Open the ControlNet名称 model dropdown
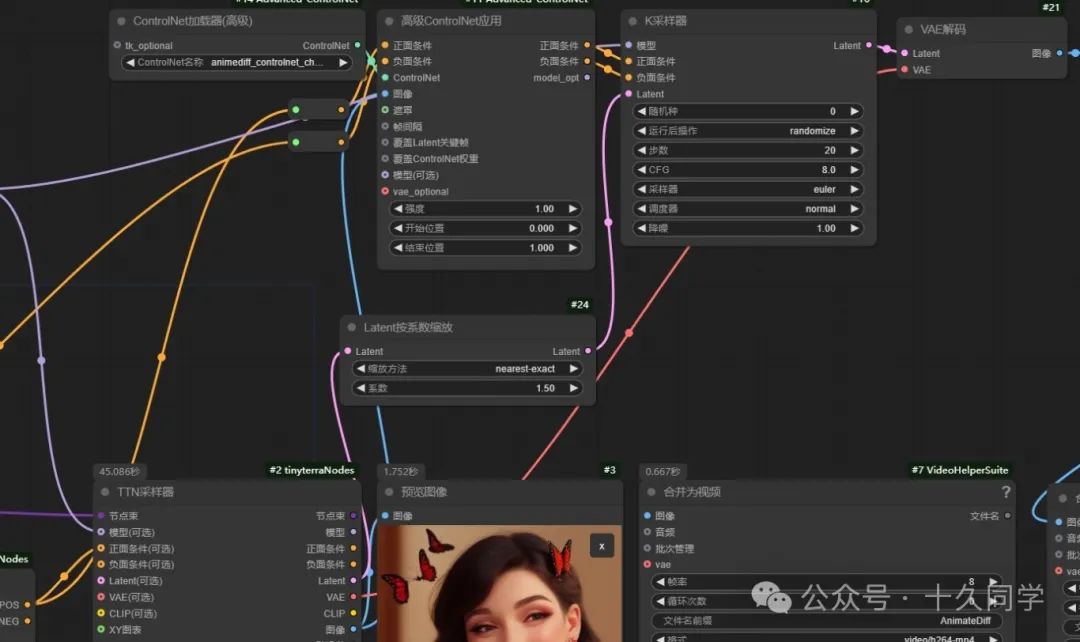 tap(236, 62)
